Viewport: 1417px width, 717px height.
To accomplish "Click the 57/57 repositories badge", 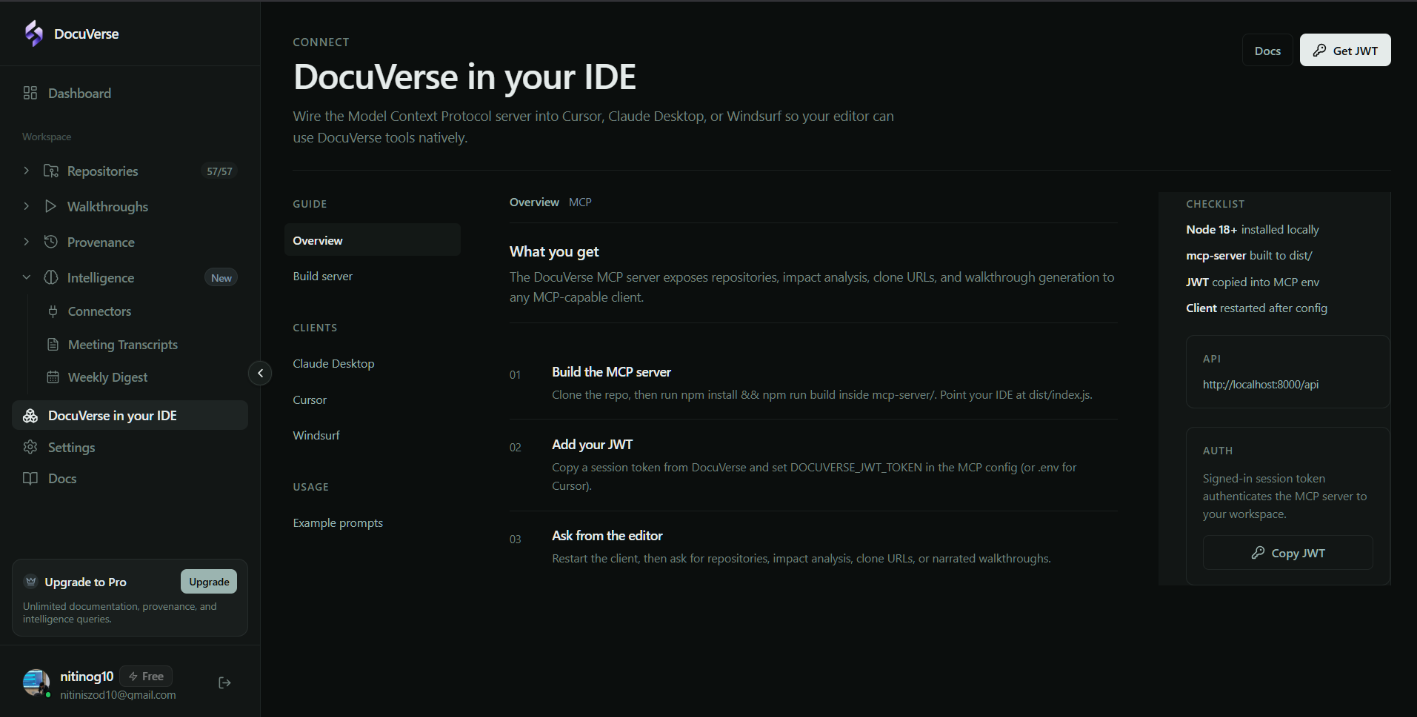I will pos(219,171).
